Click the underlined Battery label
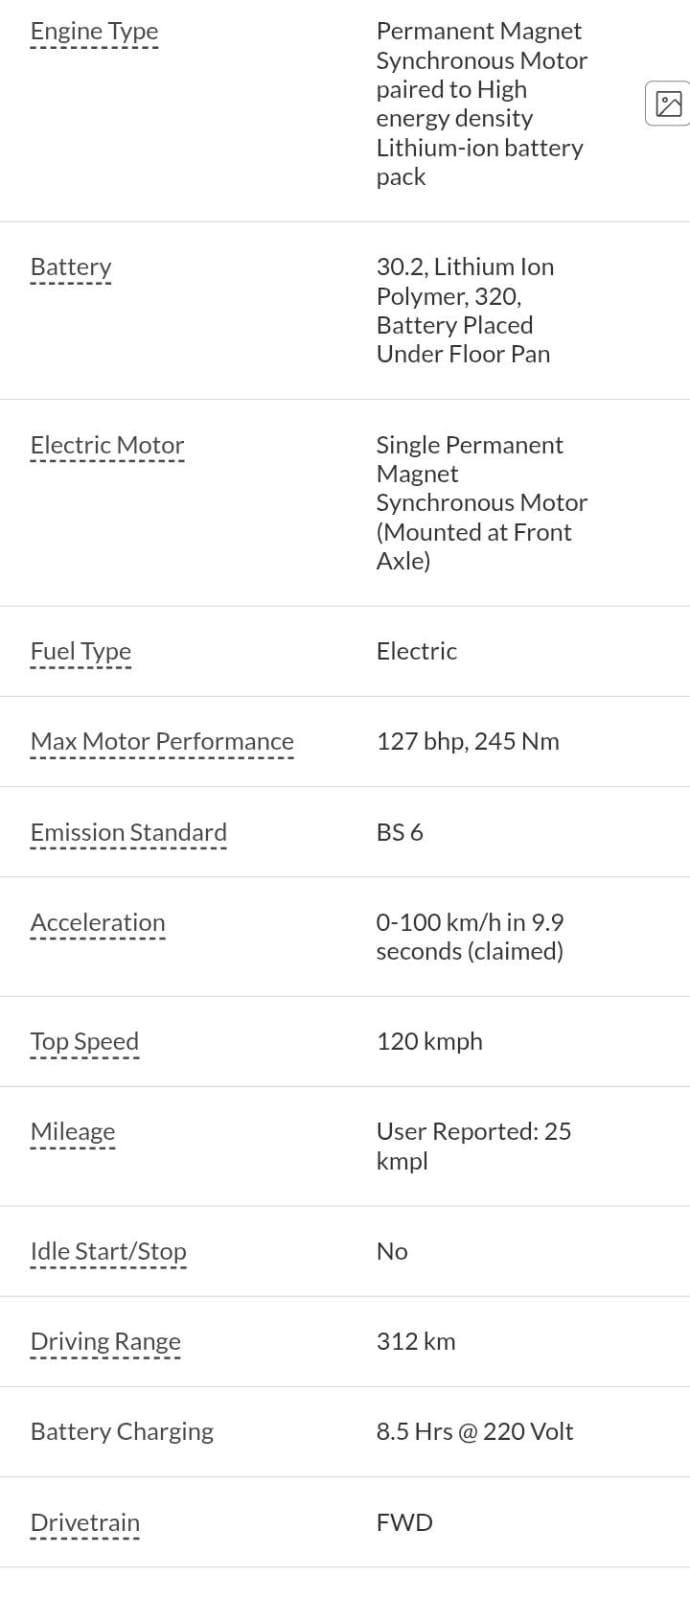Screen dimensions: 690x1600 click(x=71, y=267)
